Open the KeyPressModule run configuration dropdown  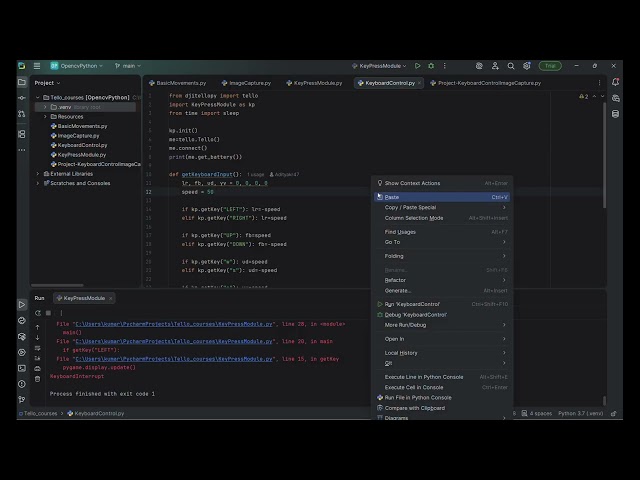click(x=380, y=66)
